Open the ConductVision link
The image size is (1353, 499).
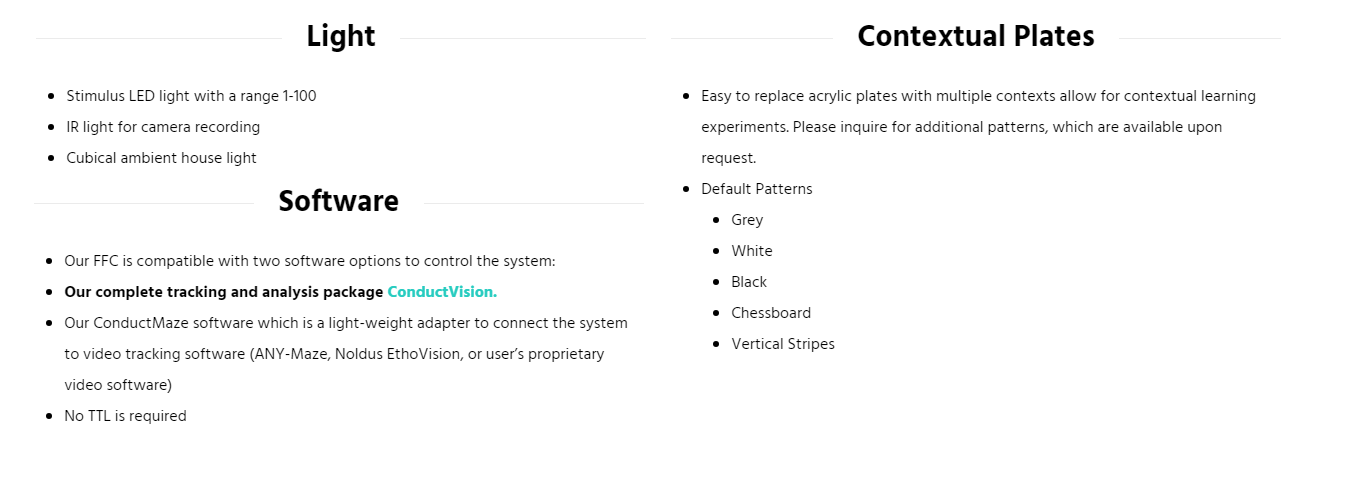click(442, 292)
